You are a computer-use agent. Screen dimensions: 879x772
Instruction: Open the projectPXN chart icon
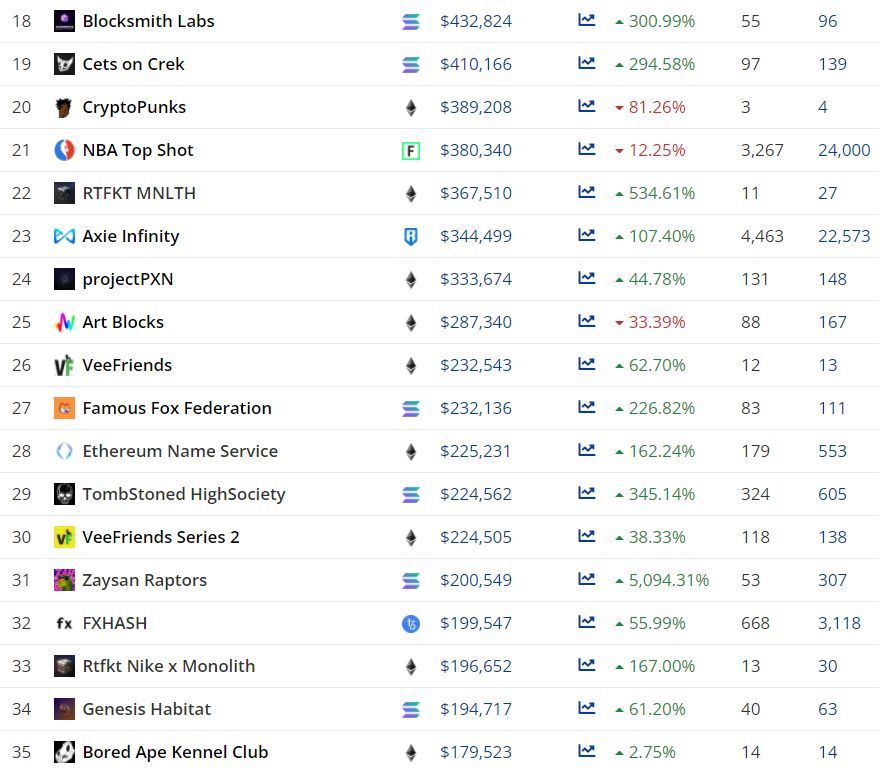tap(586, 278)
